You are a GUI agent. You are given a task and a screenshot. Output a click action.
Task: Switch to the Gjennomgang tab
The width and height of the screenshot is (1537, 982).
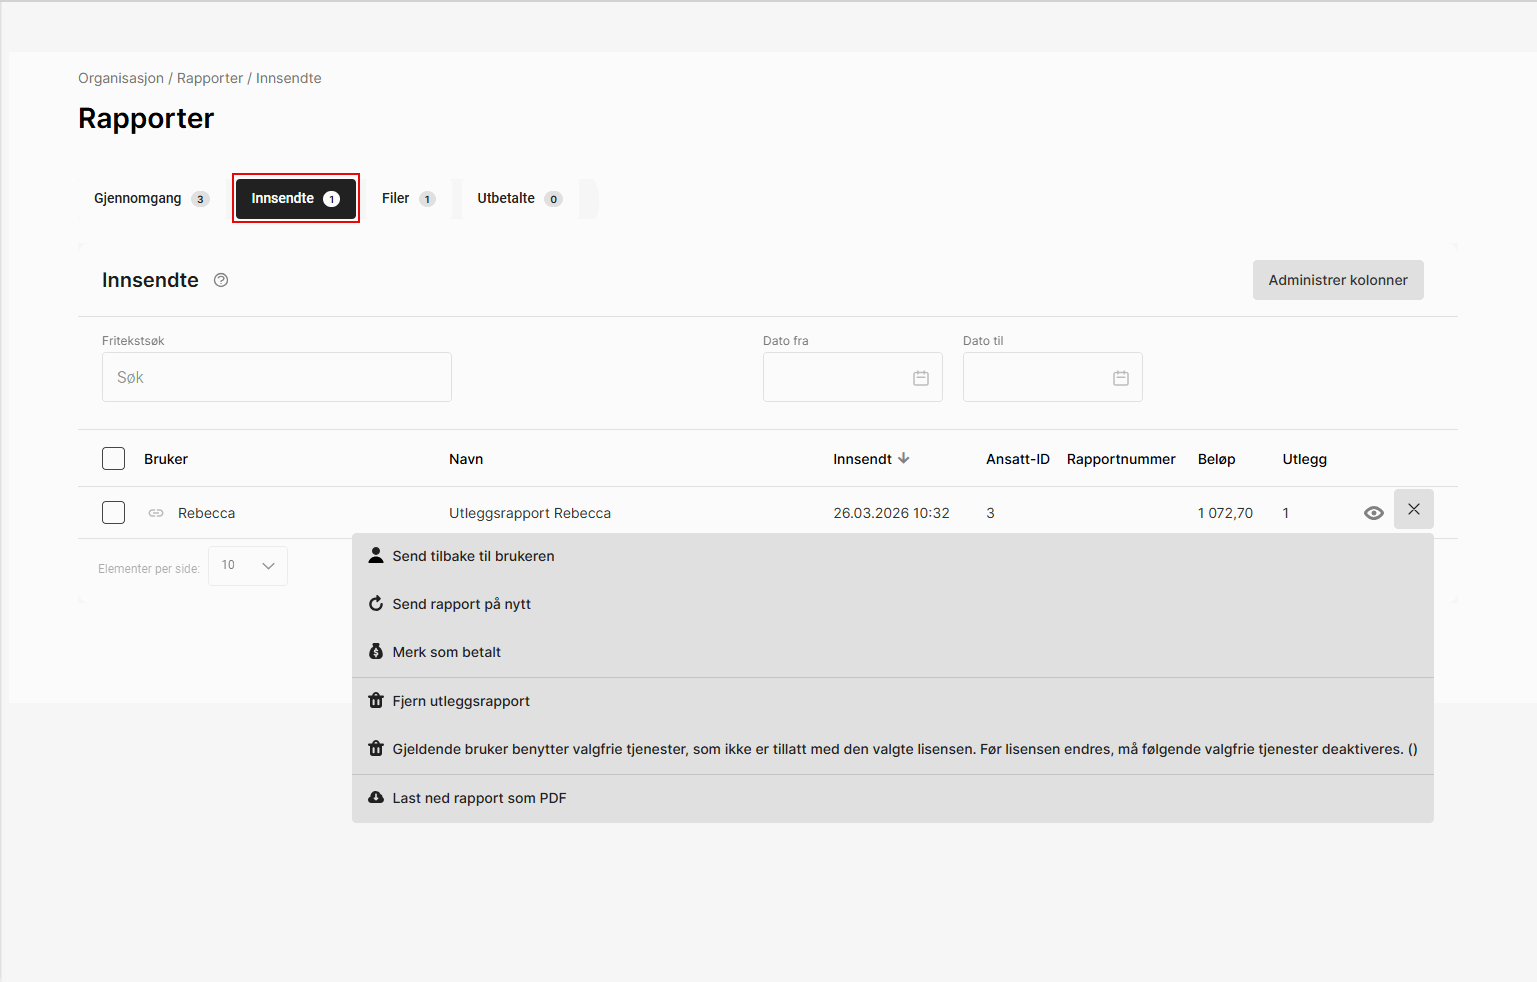coord(150,198)
